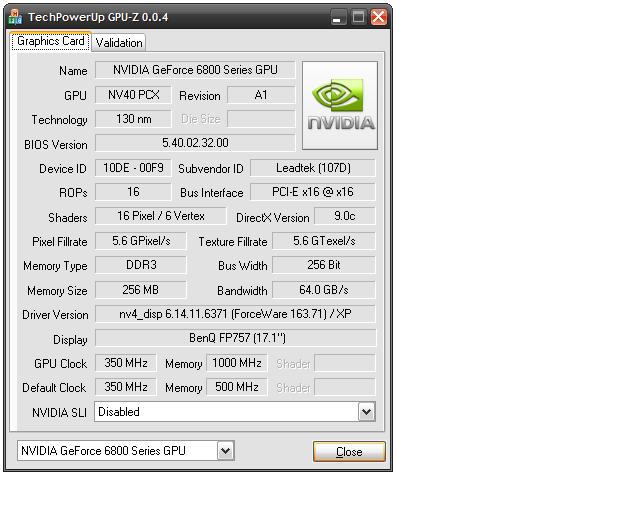Minimize the GPU-Z window
Screen dimensions: 640x512
click(338, 18)
